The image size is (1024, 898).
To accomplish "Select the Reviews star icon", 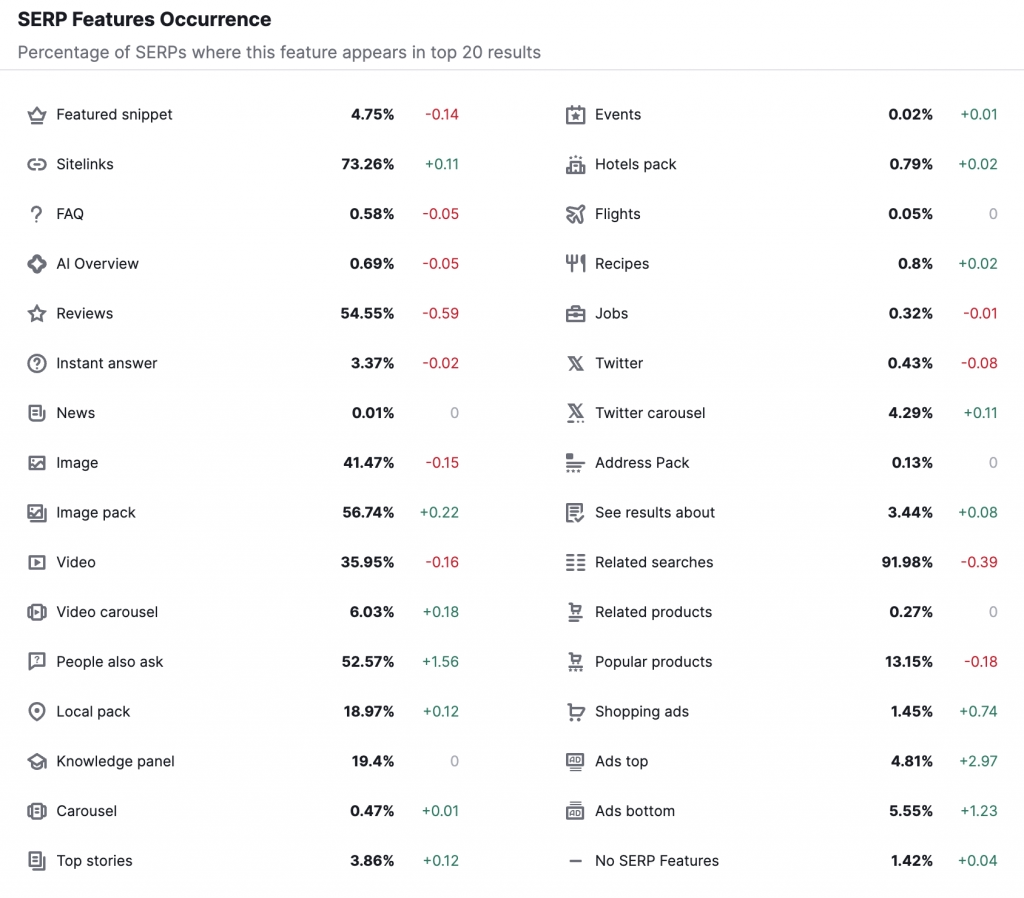I will [x=36, y=313].
